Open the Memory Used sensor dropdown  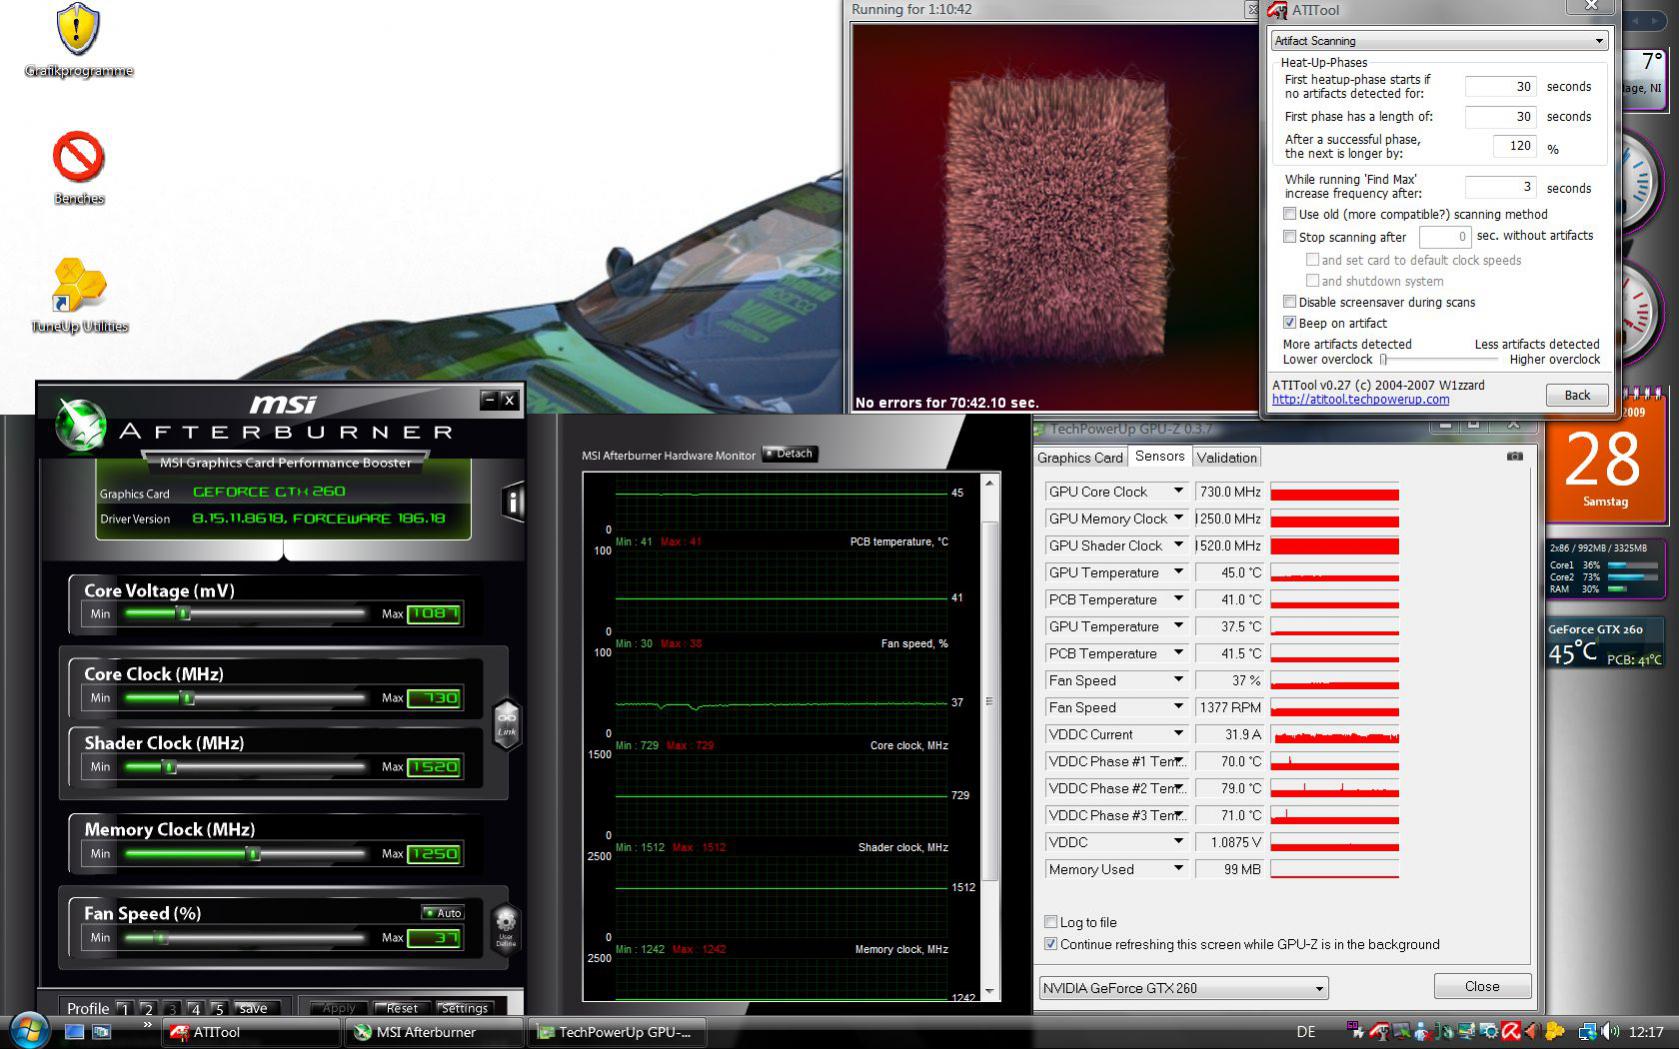point(1178,869)
